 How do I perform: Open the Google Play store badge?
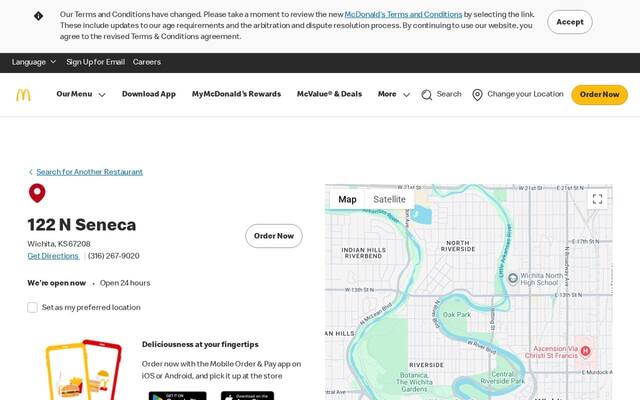178,396
